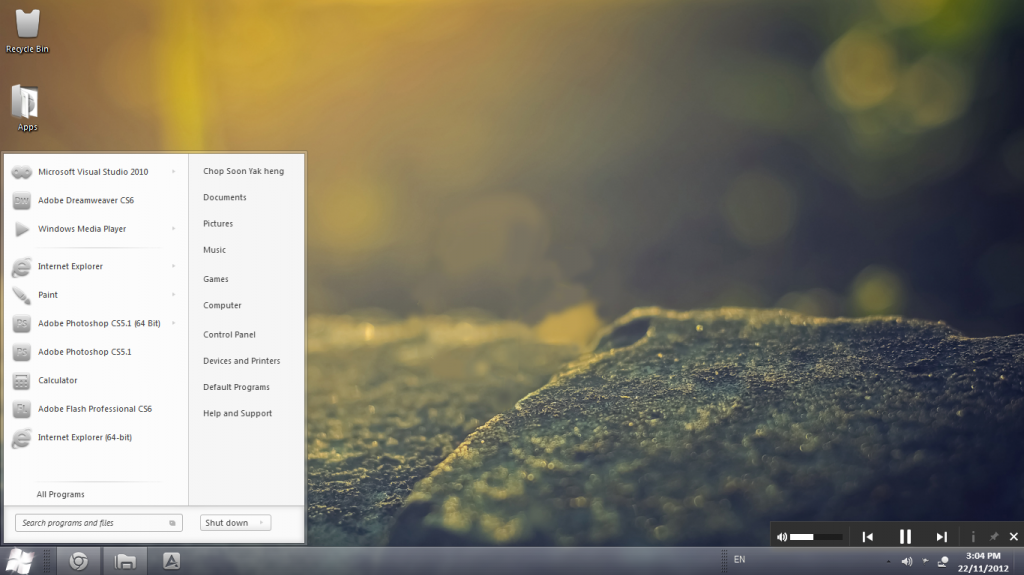Expand the Shut down options arrow
1024x575 pixels.
point(262,523)
